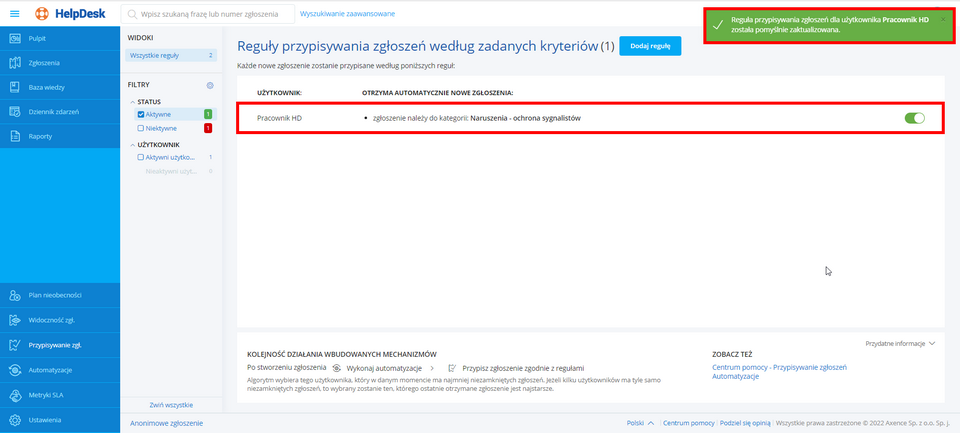Click the Baza wiedzy sidebar icon
Viewport: 960px width, 433px height.
coord(15,87)
